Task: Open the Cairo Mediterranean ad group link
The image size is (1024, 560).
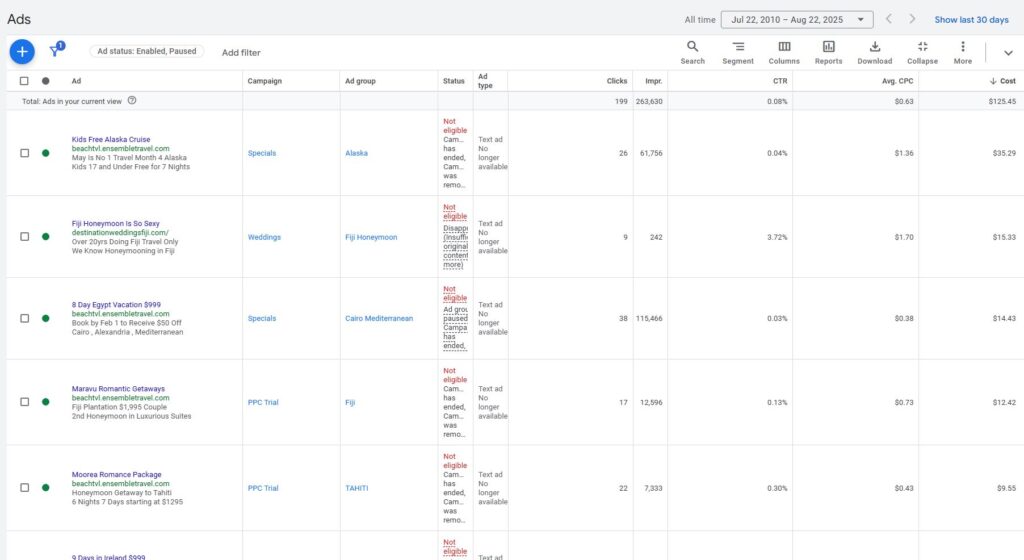Action: [x=379, y=318]
